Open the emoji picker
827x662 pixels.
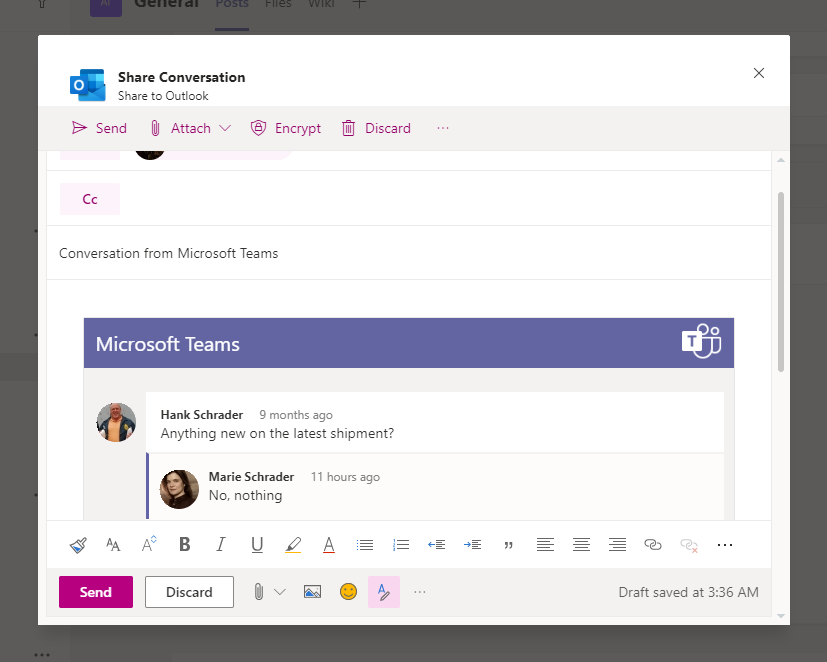(348, 592)
